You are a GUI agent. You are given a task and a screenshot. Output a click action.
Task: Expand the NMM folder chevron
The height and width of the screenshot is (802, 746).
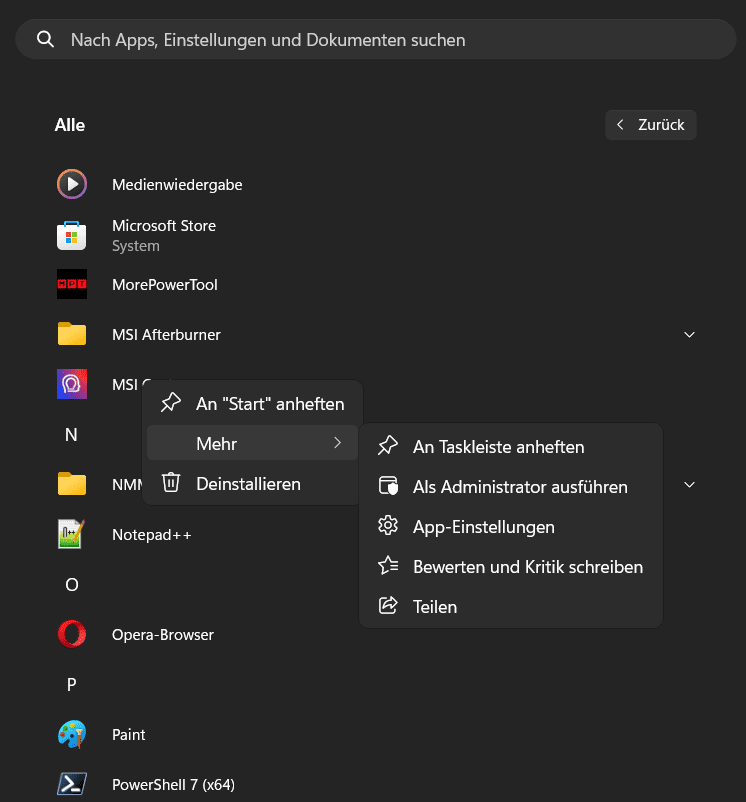pyautogui.click(x=689, y=484)
